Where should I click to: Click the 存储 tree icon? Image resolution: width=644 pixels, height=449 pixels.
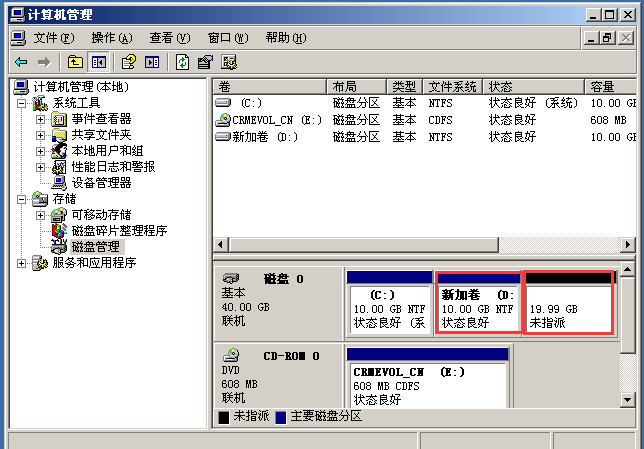40,199
